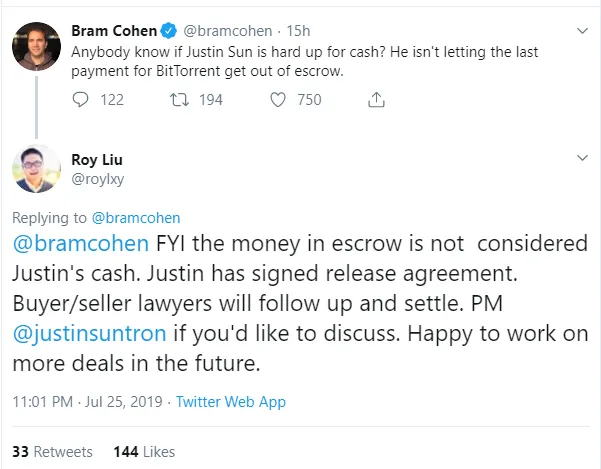Click @bramcohen in the Replying to line
The image size is (601, 469).
coord(135,217)
